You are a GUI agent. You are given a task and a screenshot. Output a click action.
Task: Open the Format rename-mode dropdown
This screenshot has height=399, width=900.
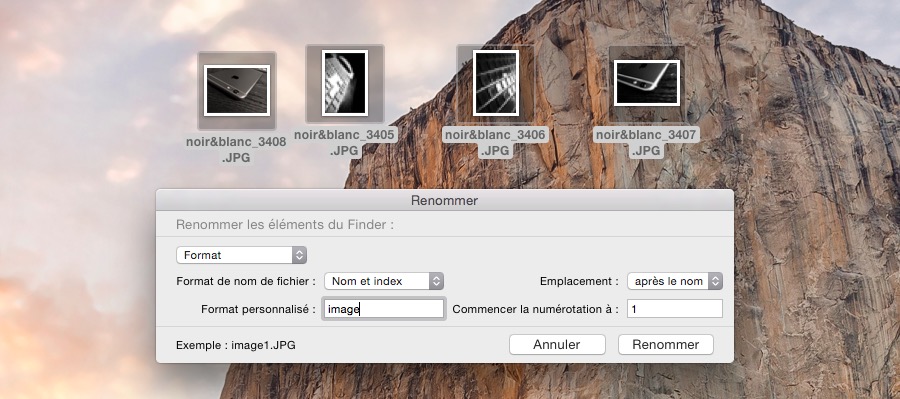pyautogui.click(x=241, y=255)
